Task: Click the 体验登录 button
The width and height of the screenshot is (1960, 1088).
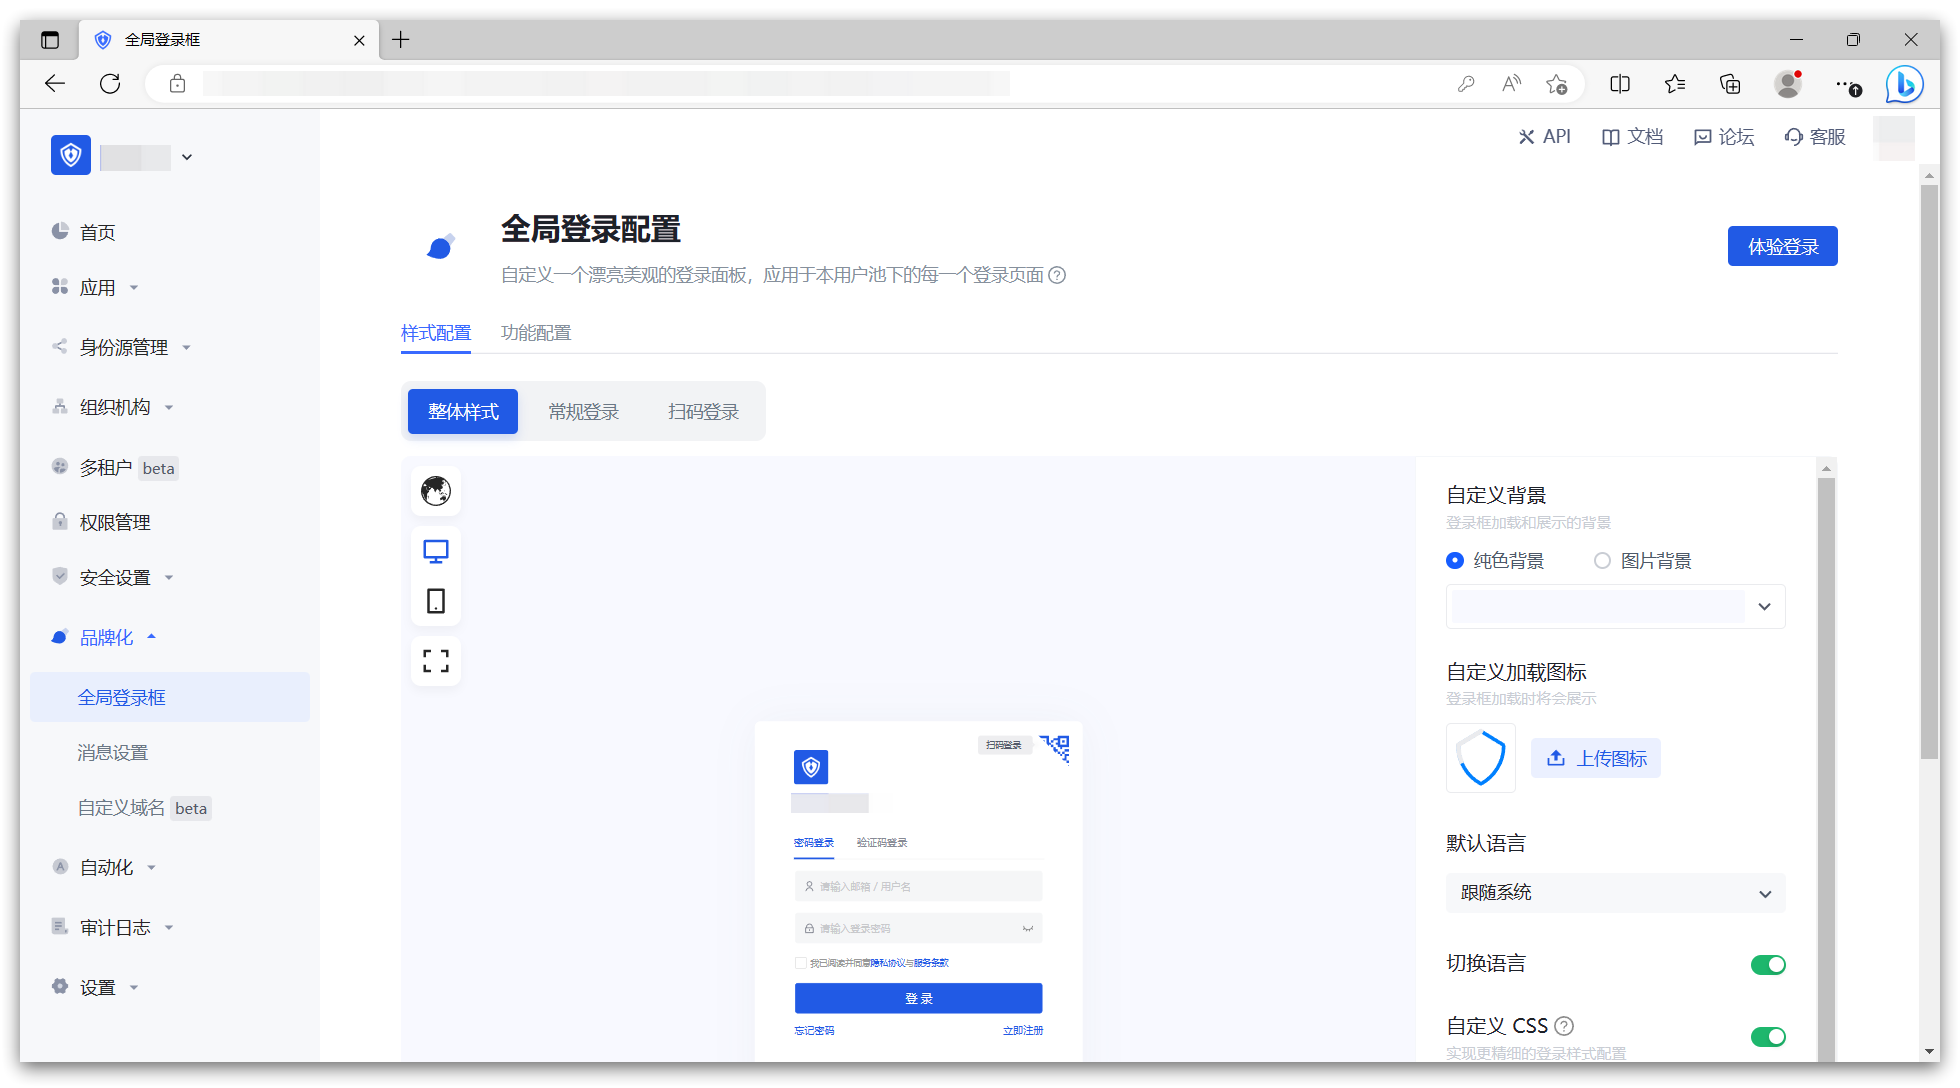Action: (1782, 247)
